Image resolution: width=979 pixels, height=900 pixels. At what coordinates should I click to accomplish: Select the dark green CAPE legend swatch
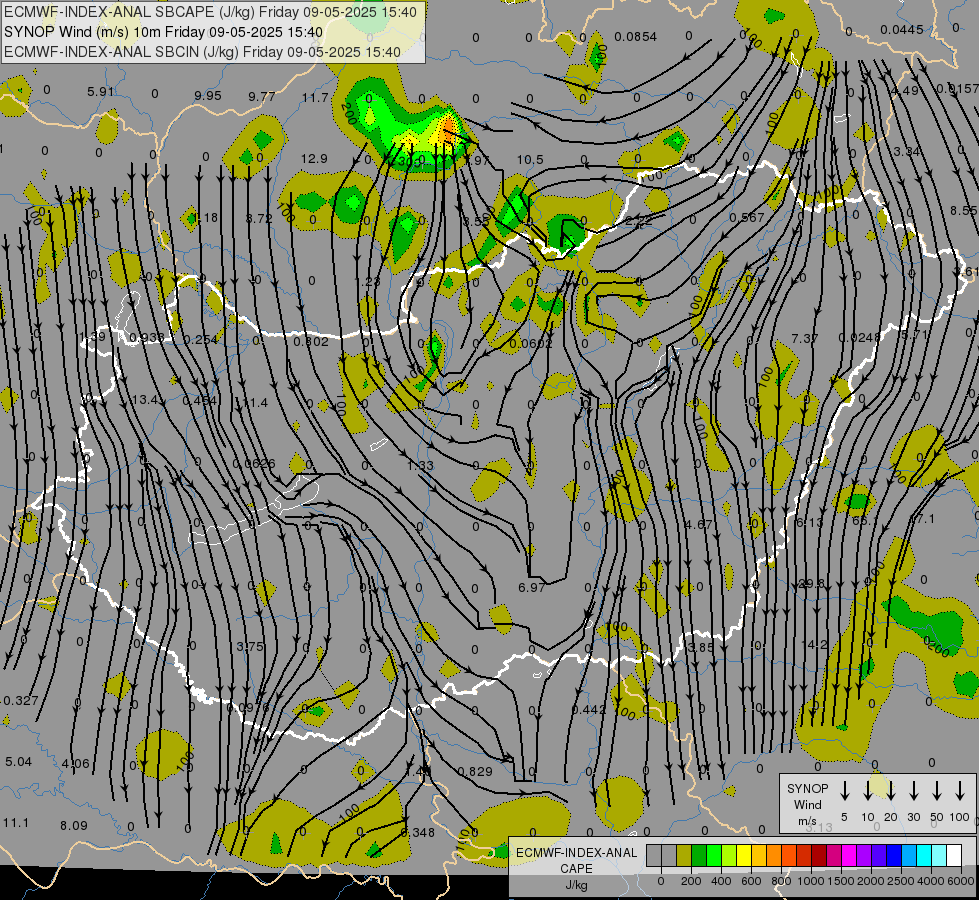click(699, 855)
